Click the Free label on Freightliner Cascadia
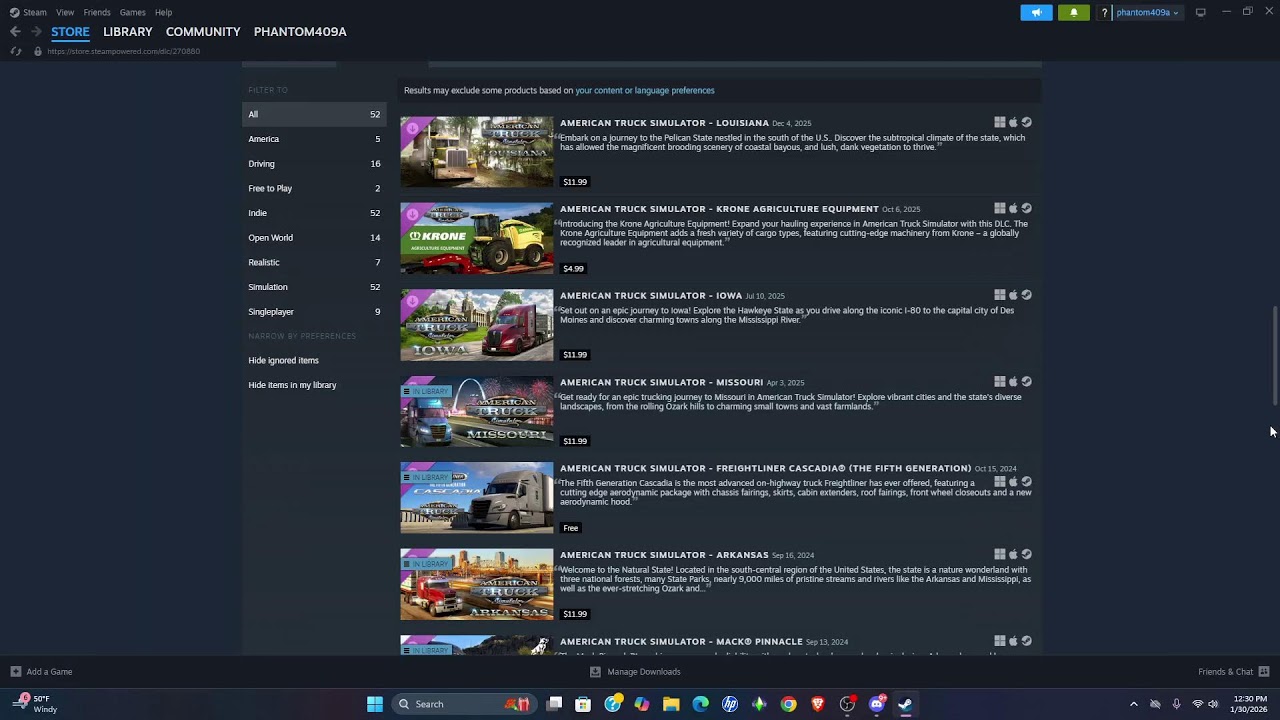 571,527
